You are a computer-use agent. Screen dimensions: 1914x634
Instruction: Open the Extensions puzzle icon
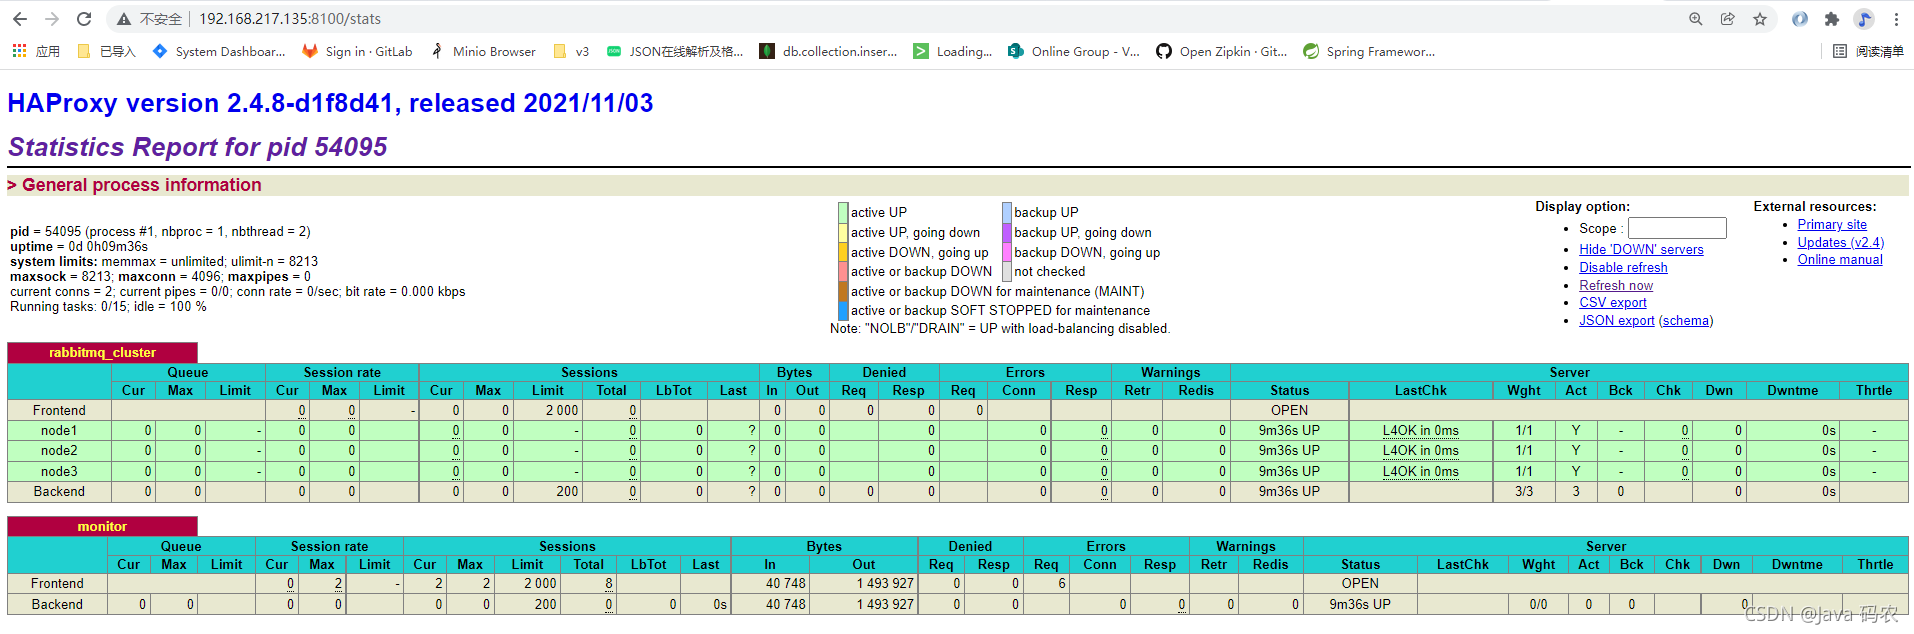(x=1832, y=19)
